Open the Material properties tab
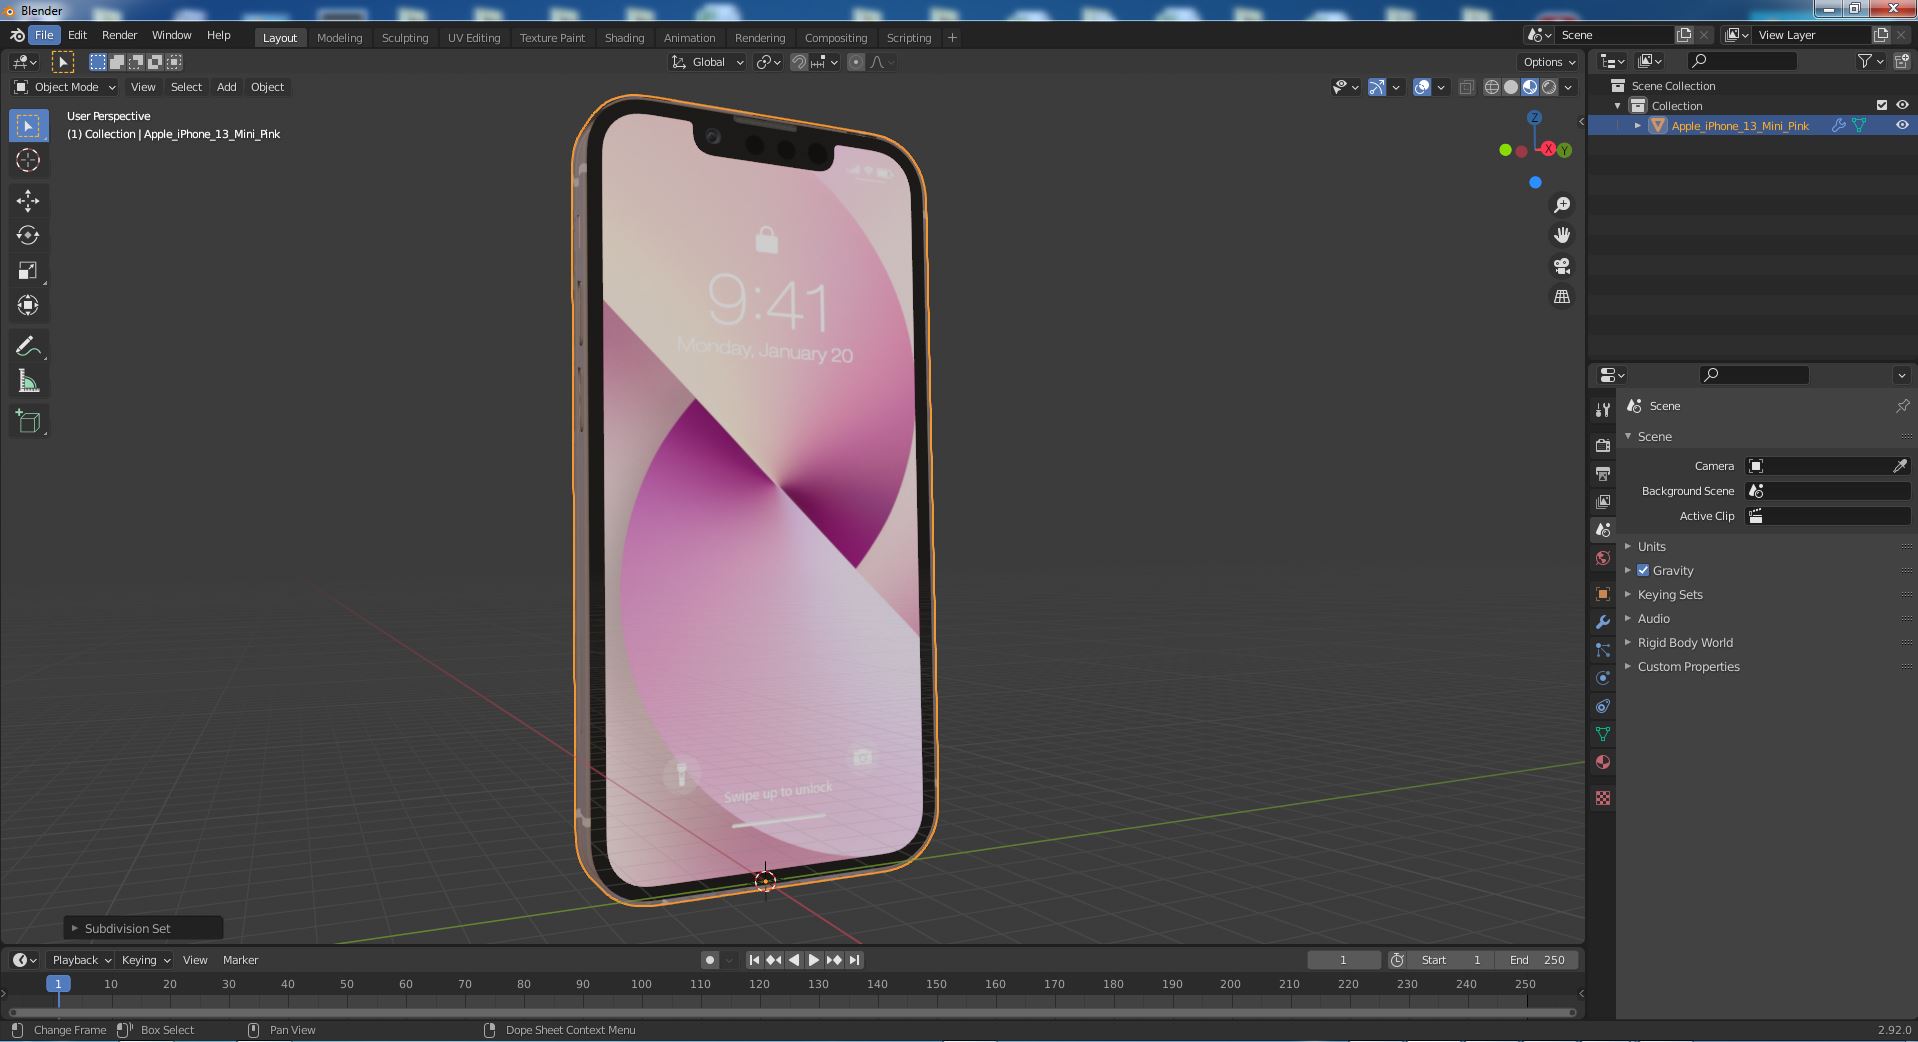Screen dimensions: 1918x1042 (1603, 762)
